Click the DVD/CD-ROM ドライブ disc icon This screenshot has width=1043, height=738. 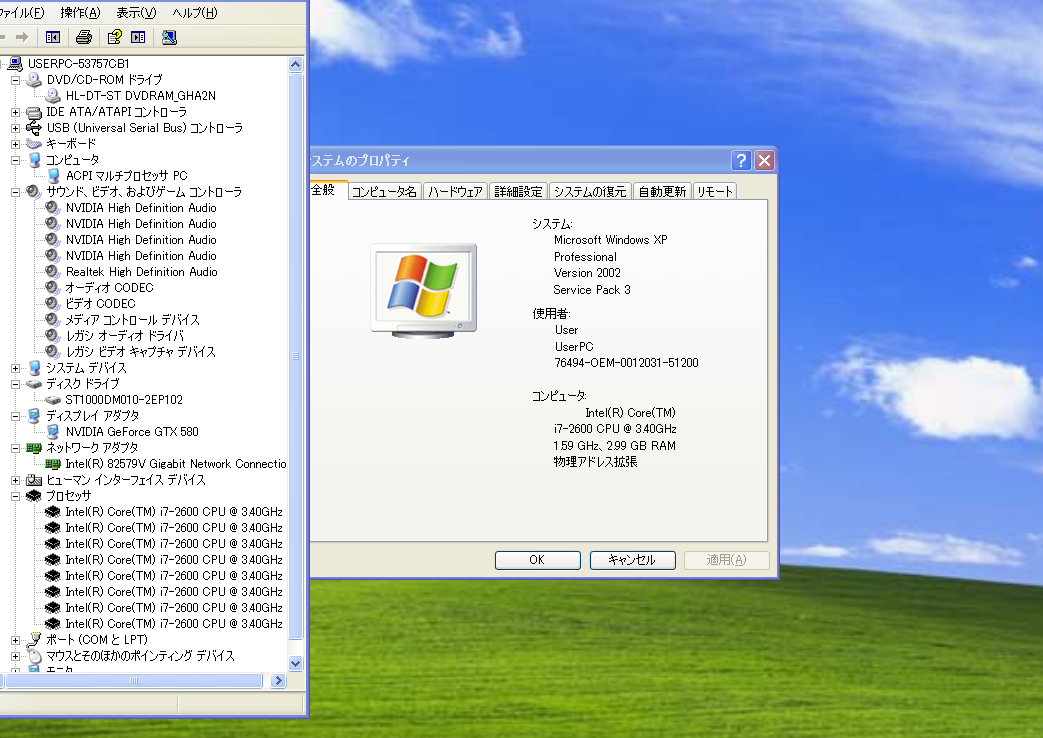tap(34, 80)
